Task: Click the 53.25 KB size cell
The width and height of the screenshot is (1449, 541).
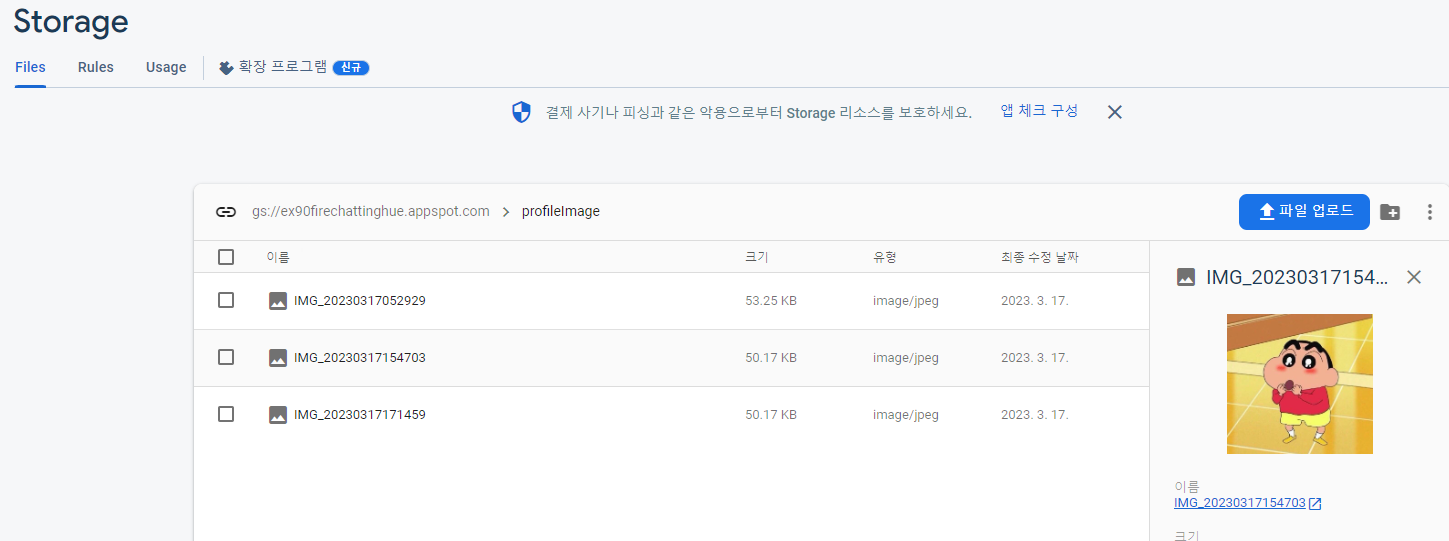Action: (771, 301)
